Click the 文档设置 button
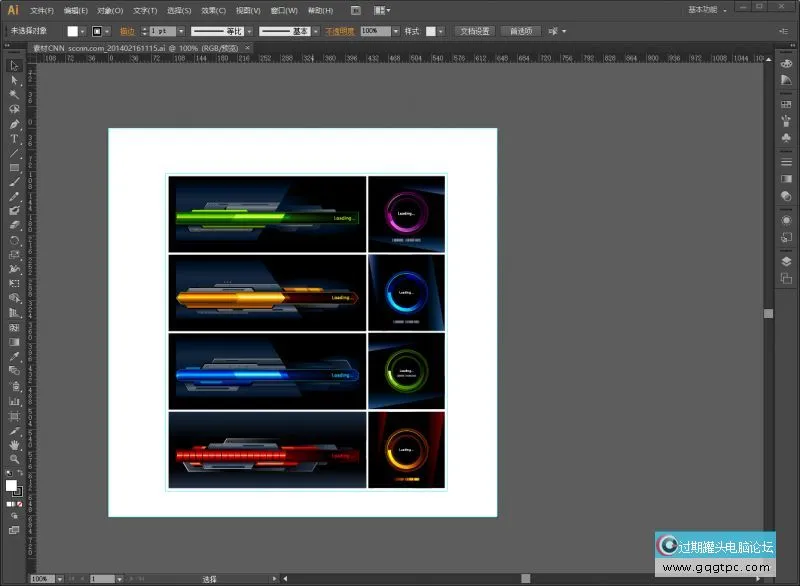 [475, 31]
